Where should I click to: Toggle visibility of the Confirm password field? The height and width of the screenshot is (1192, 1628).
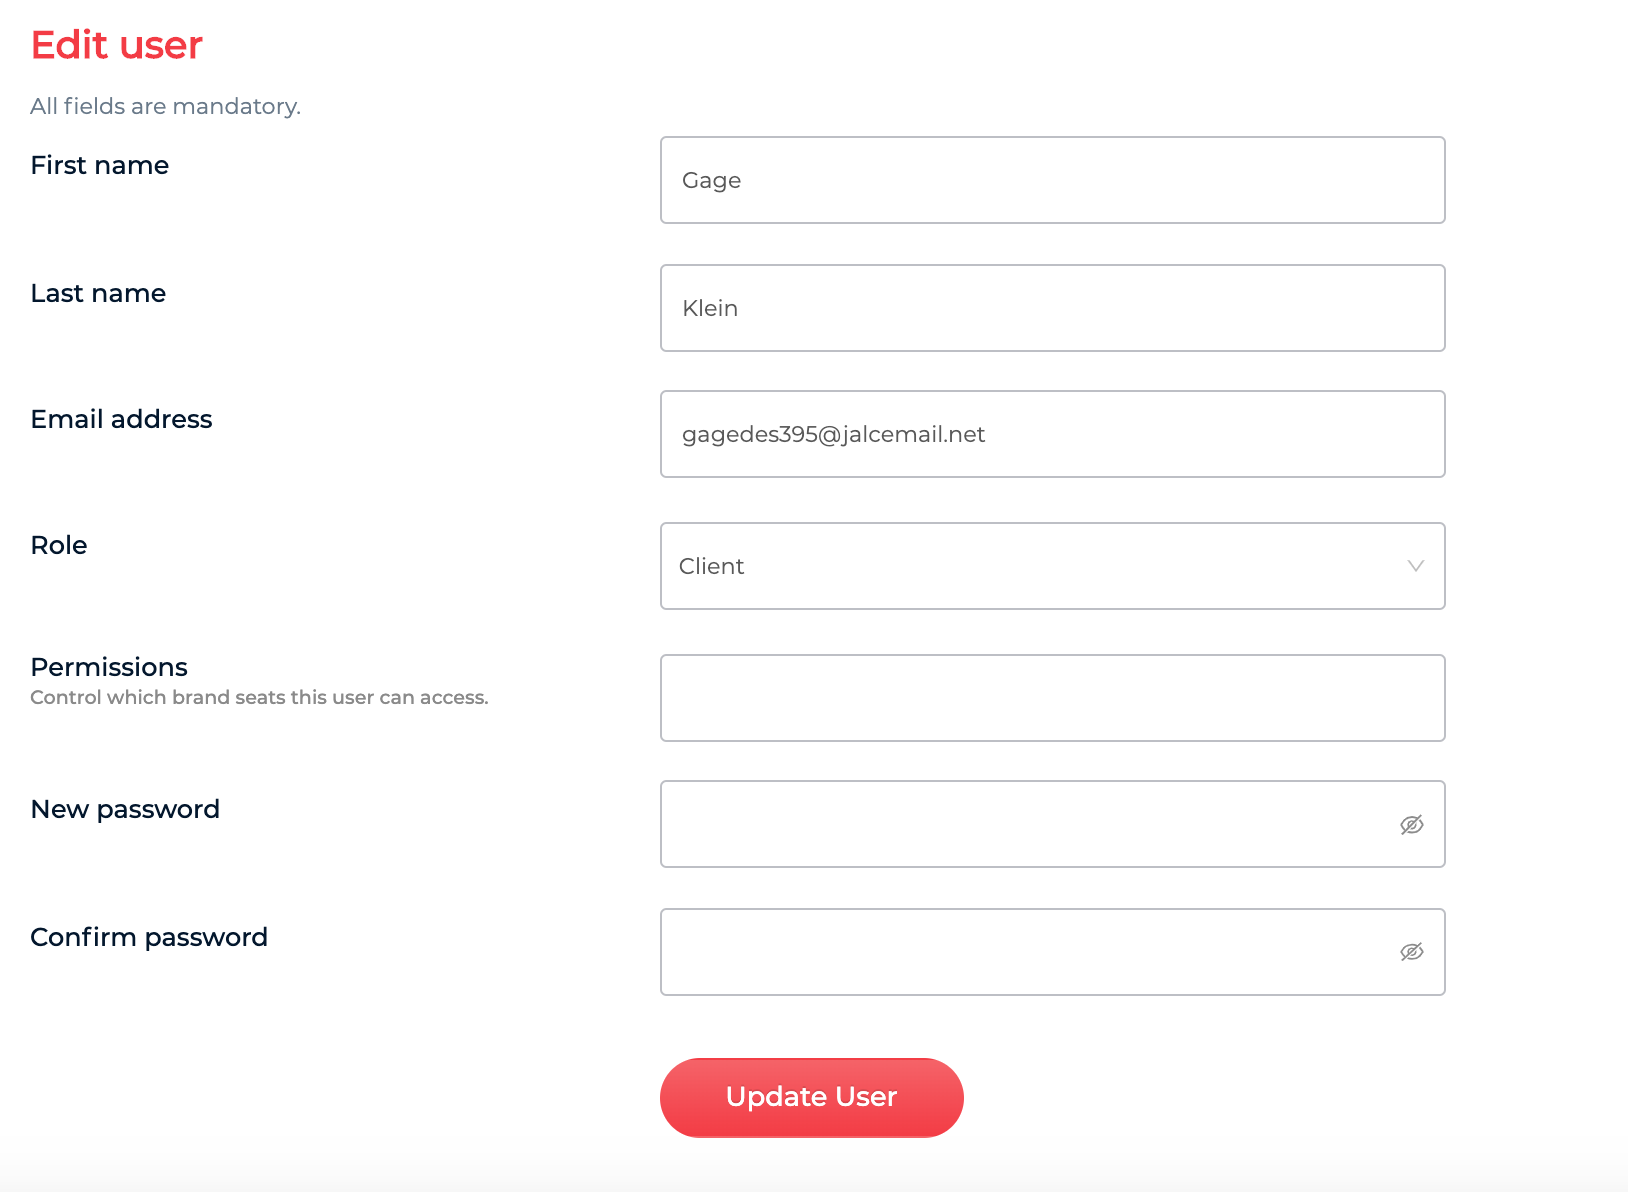1411,952
